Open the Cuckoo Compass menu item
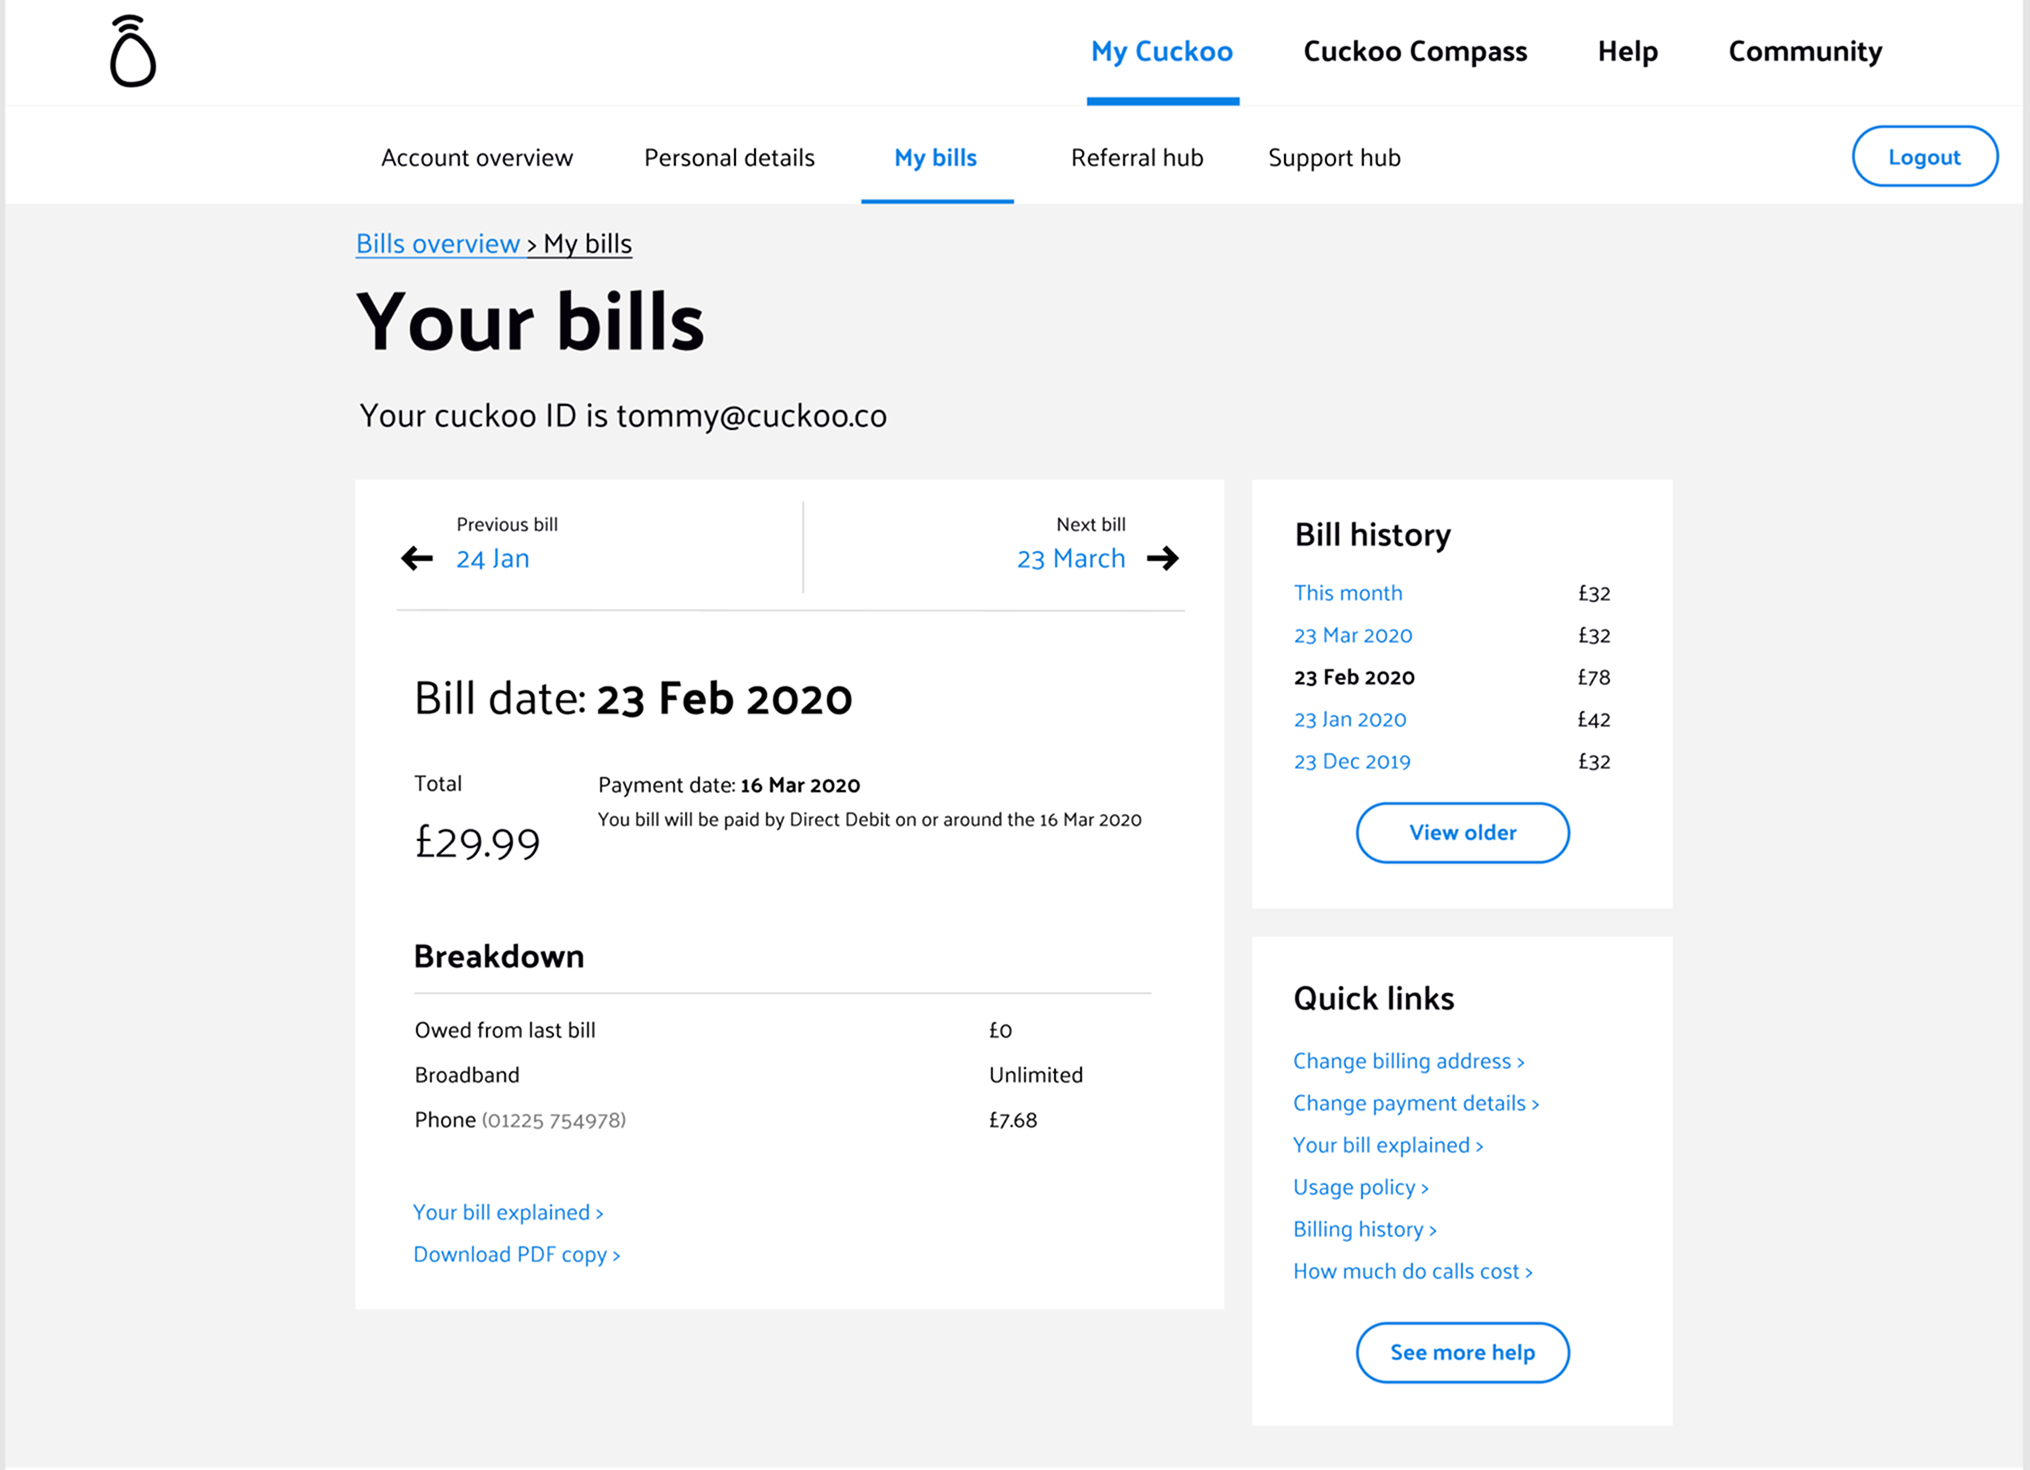Image resolution: width=2030 pixels, height=1470 pixels. [x=1414, y=52]
